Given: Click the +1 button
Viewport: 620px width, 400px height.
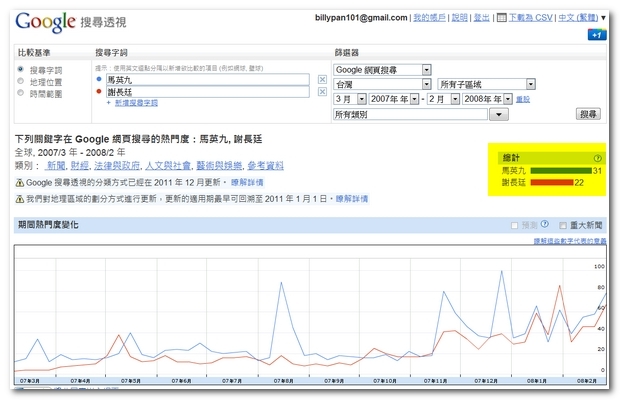Looking at the screenshot, I should click(597, 35).
